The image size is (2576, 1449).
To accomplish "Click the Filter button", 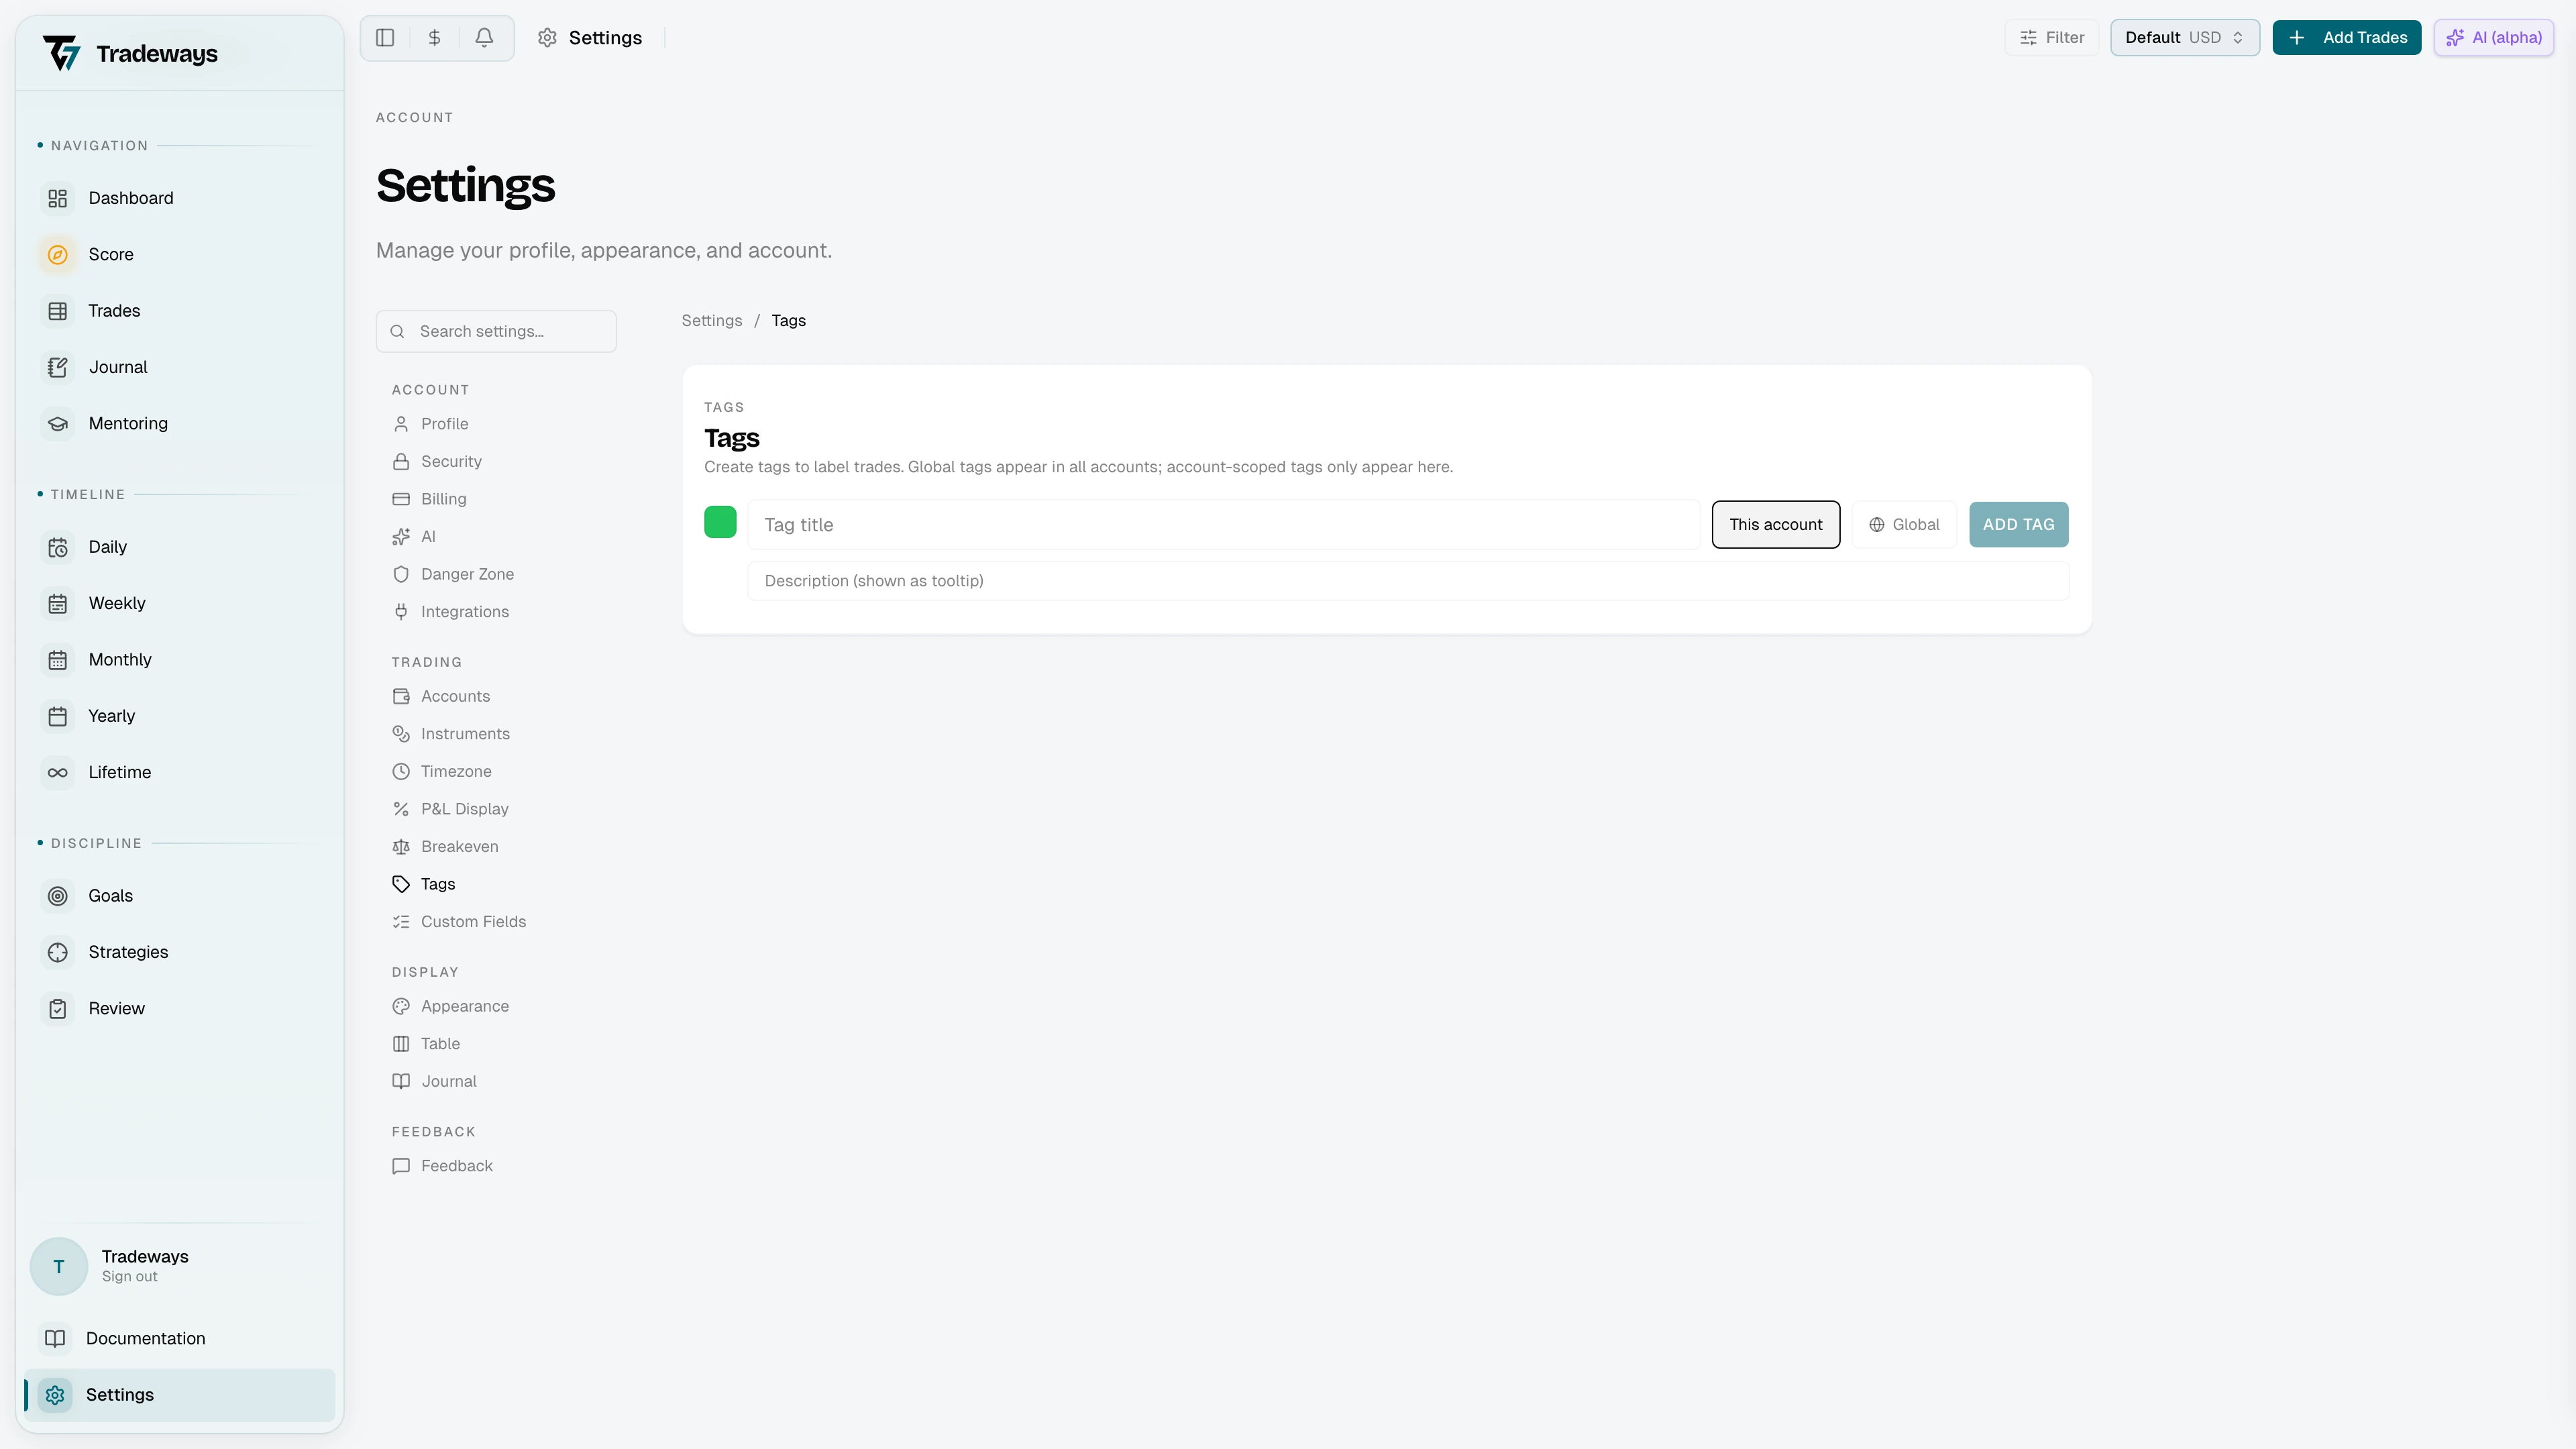I will click(x=2052, y=38).
